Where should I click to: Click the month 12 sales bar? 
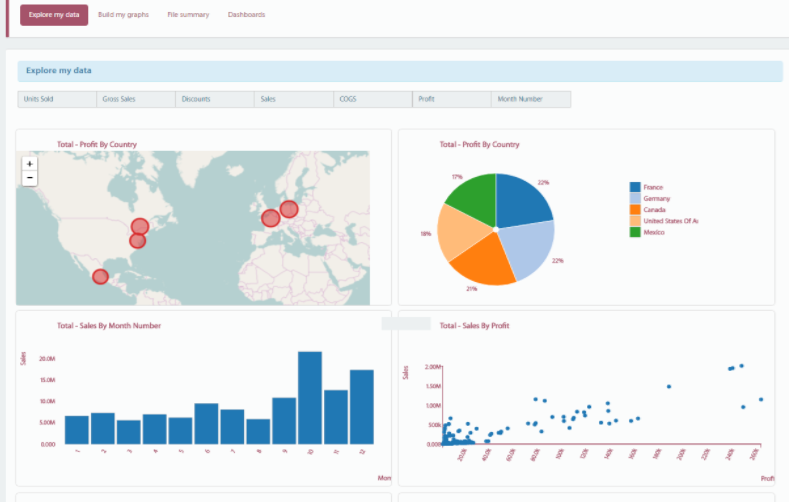click(362, 407)
